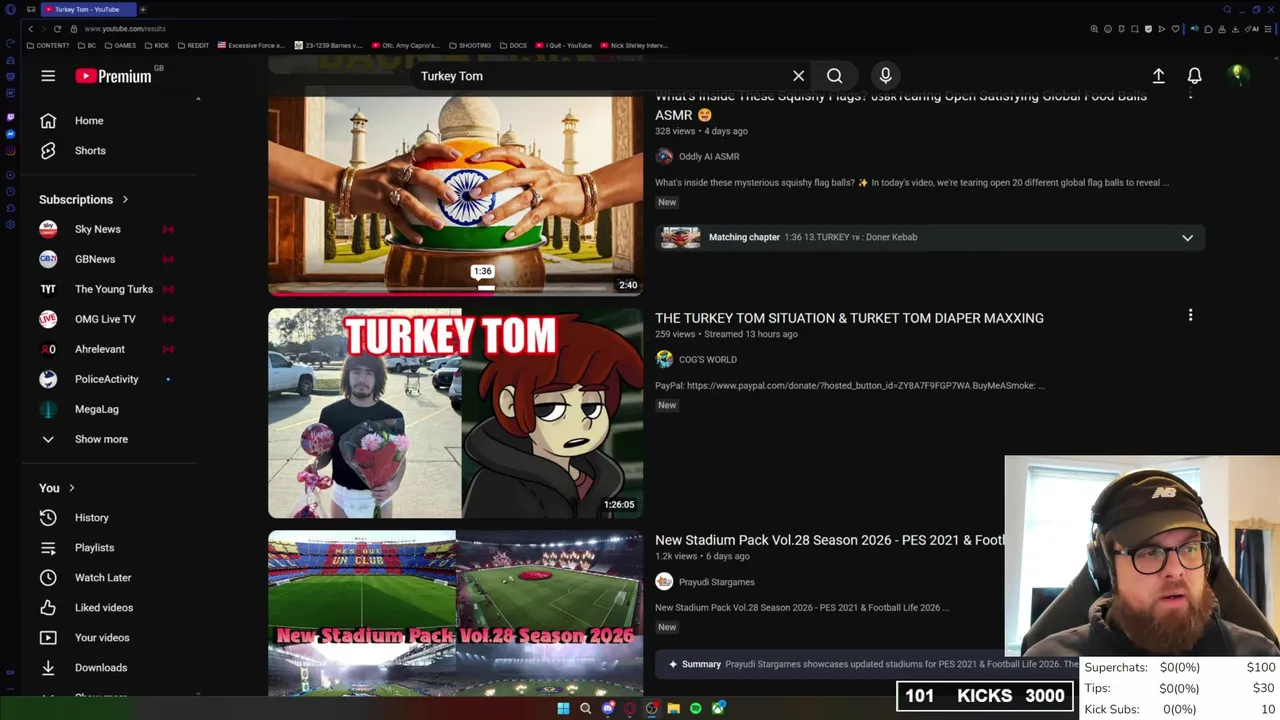The height and width of the screenshot is (720, 1280).
Task: Open Watch Later in sidebar
Action: [x=104, y=578]
